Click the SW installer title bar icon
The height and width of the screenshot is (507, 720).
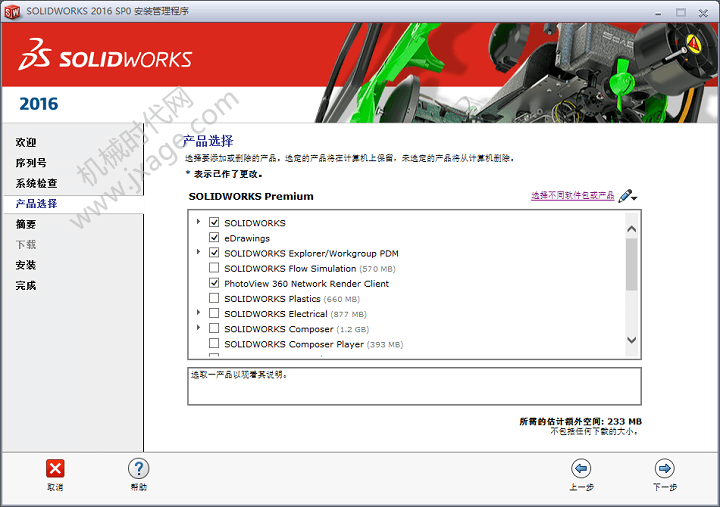point(12,11)
